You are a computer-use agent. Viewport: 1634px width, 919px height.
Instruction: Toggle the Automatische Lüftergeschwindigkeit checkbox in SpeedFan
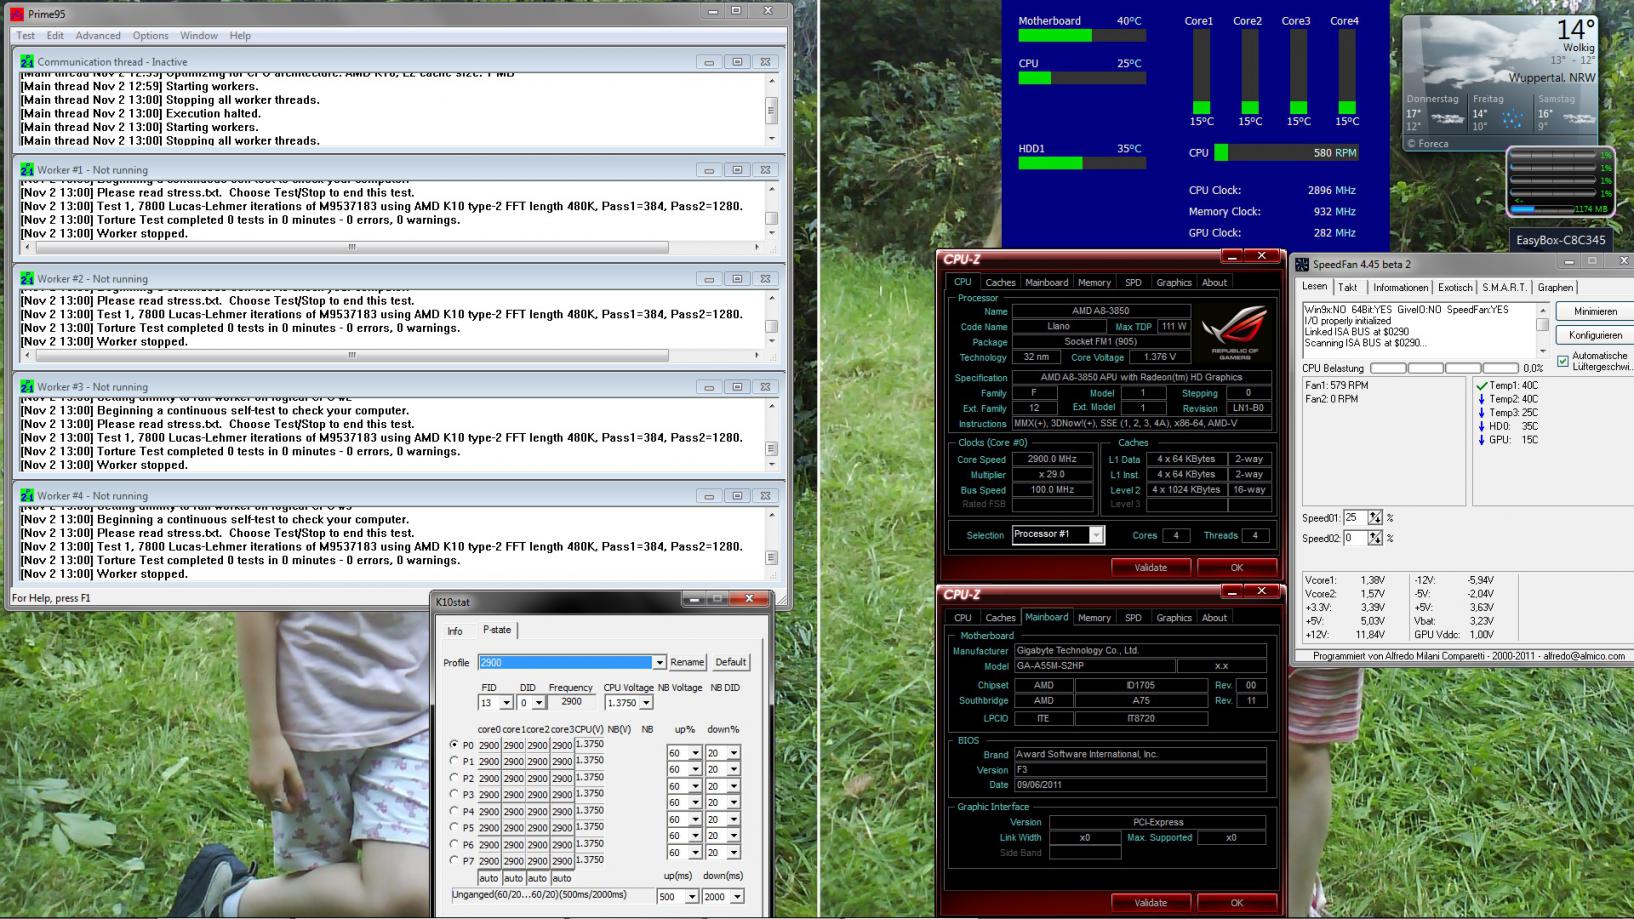1563,361
